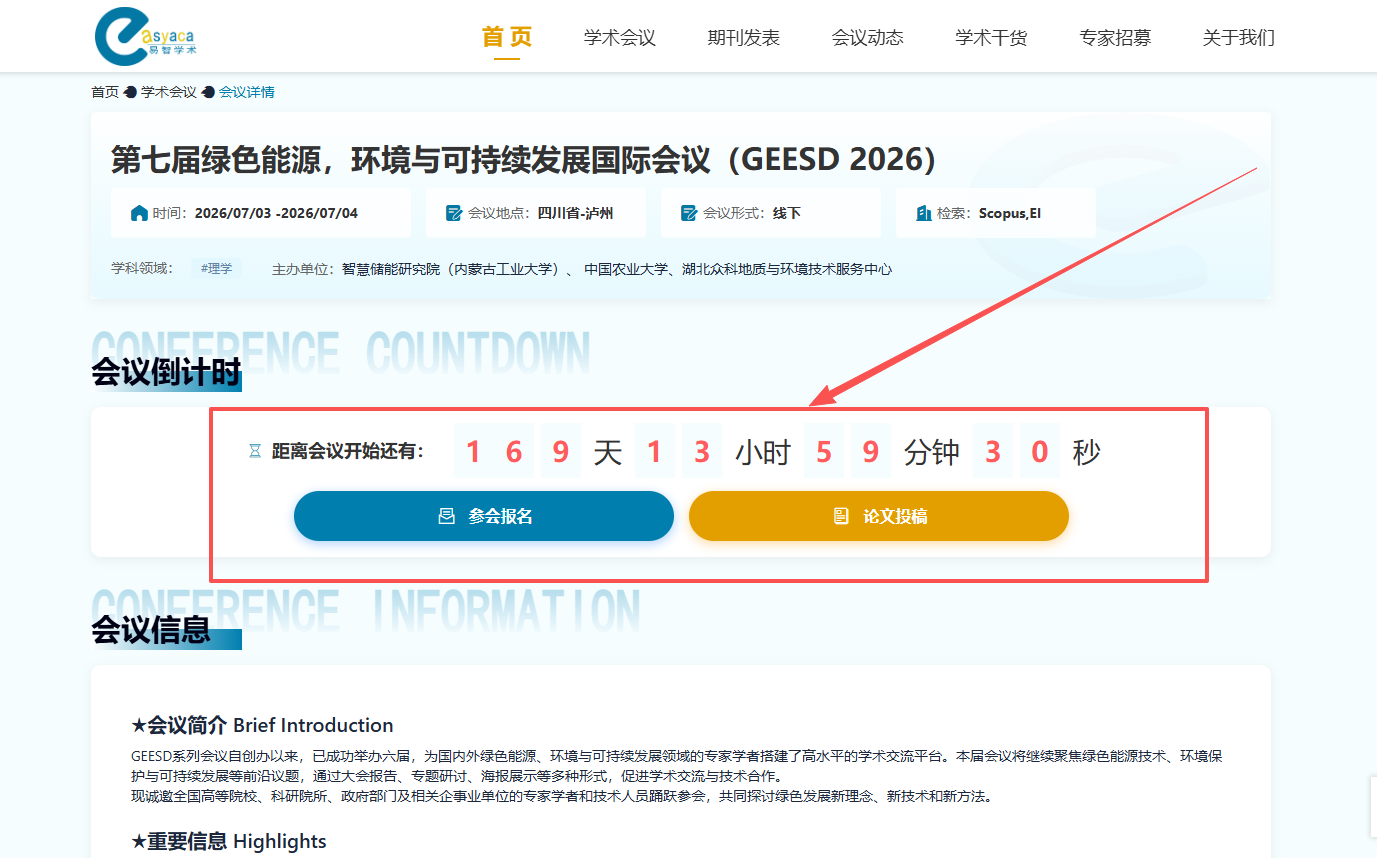Click the location text 四川省-泸州

[575, 213]
